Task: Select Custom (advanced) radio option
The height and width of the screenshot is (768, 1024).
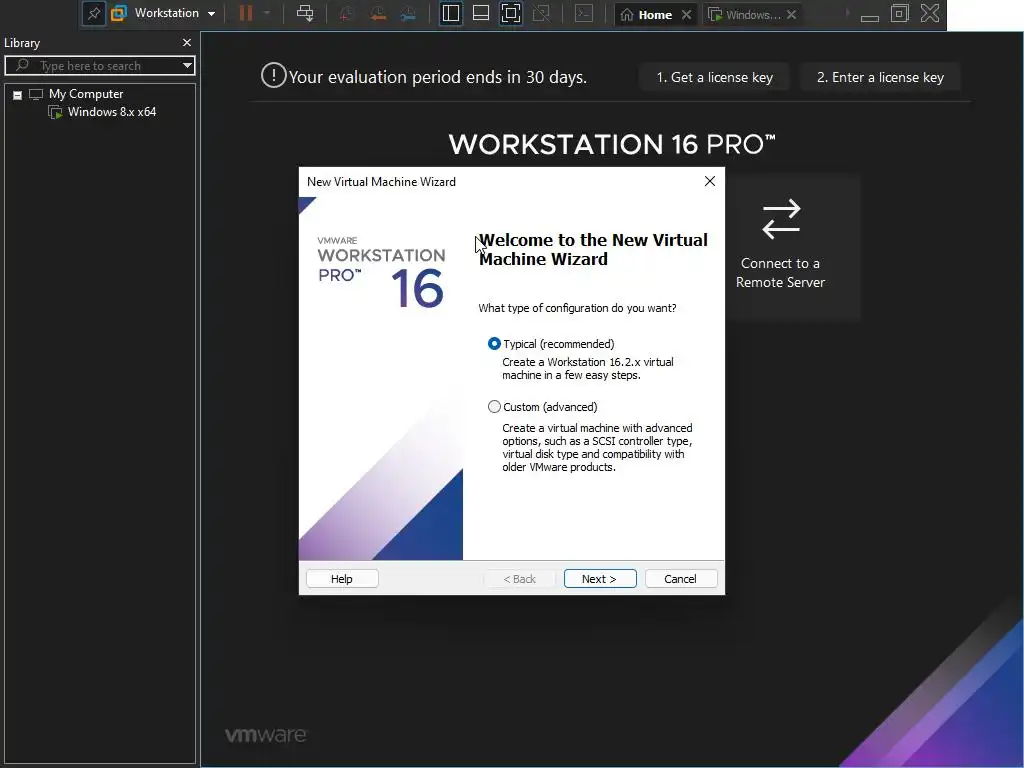Action: pyautogui.click(x=494, y=407)
